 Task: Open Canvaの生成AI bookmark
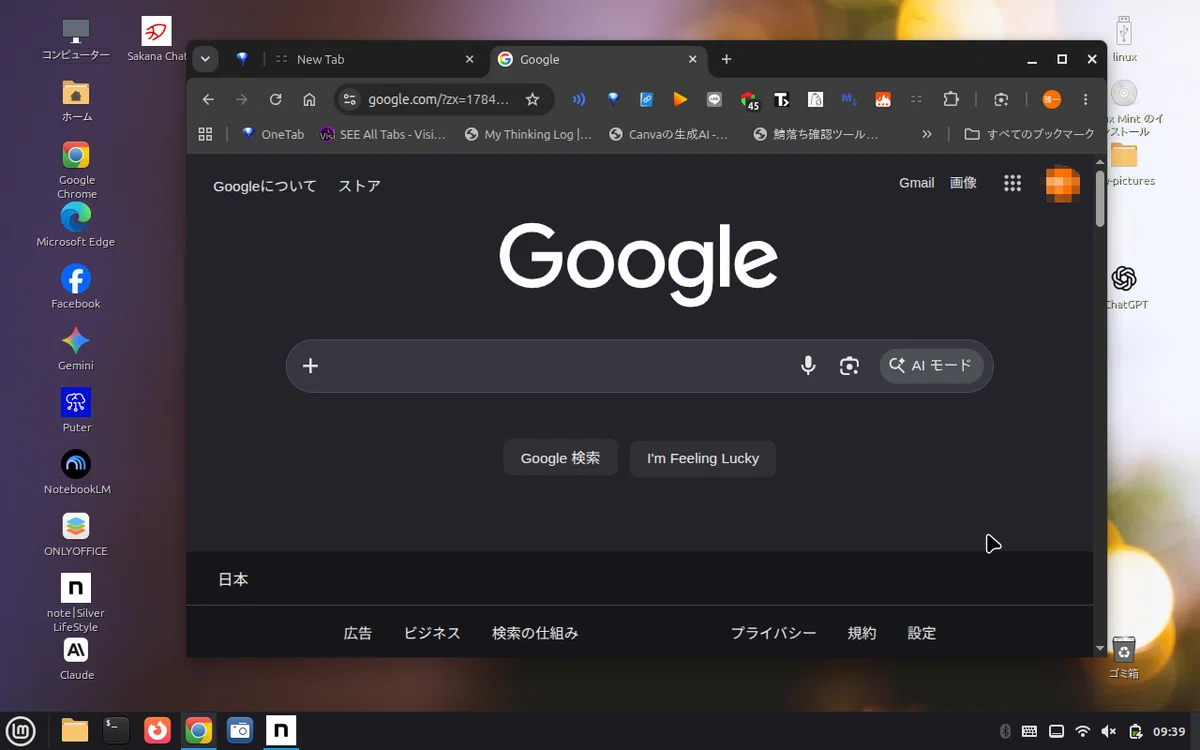(669, 134)
